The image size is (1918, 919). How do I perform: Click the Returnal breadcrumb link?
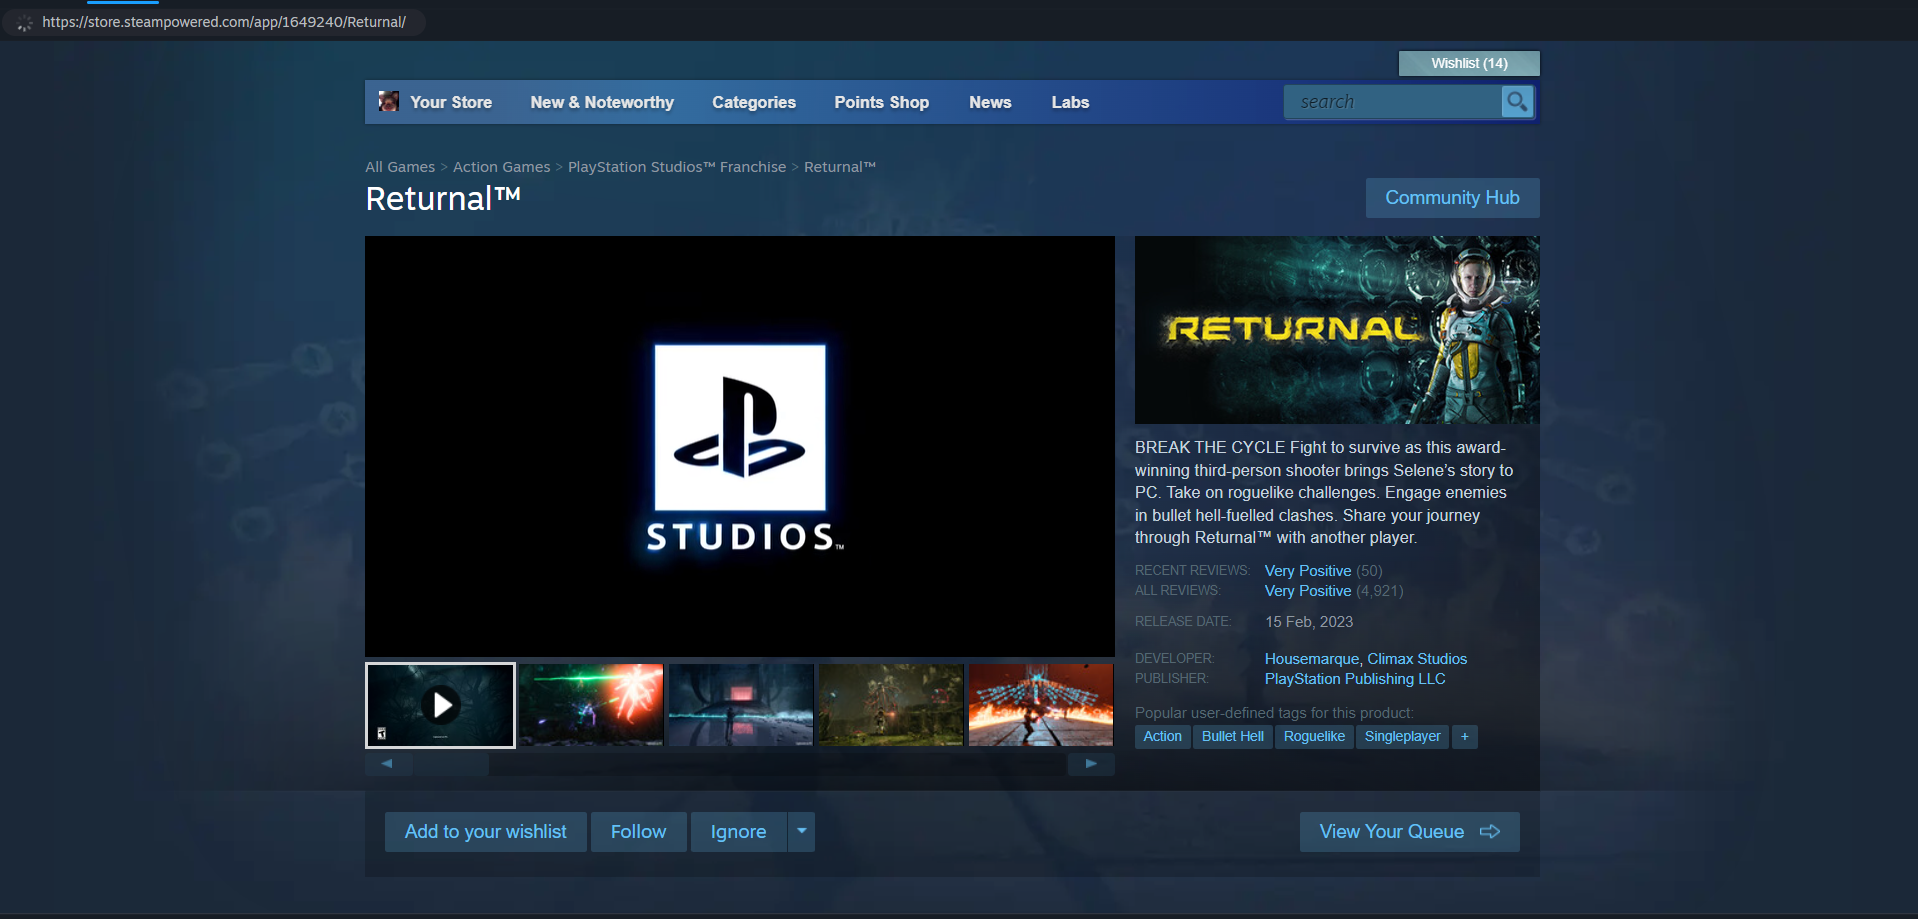tap(840, 167)
